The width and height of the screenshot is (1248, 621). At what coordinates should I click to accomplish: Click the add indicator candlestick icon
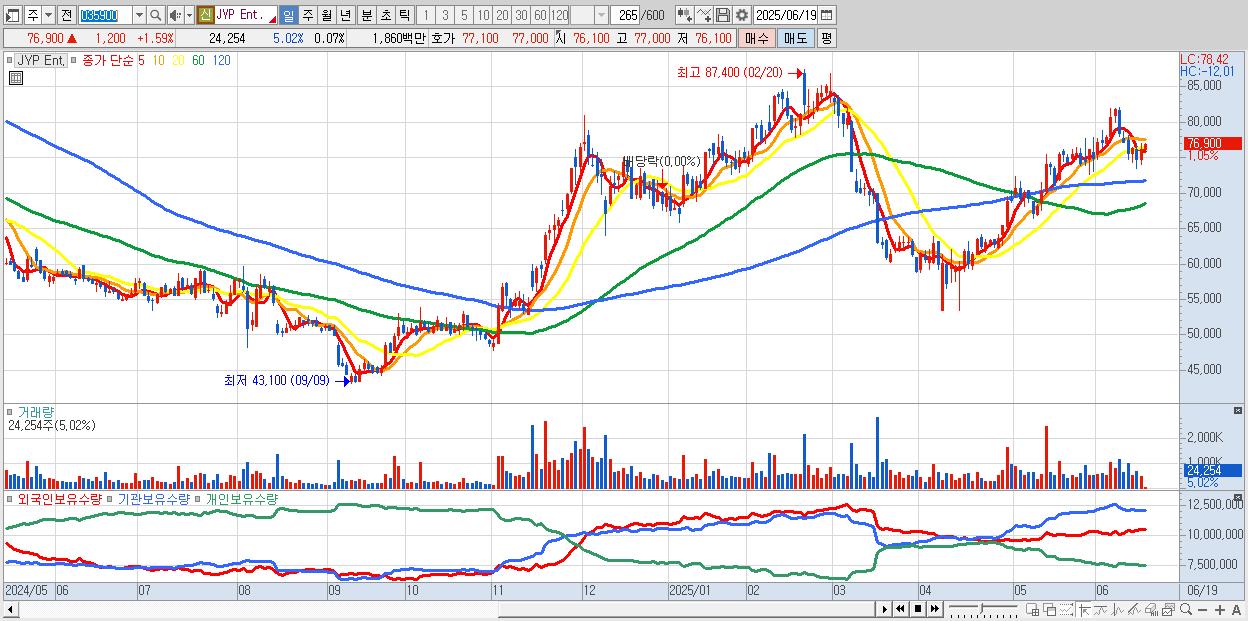(x=684, y=15)
